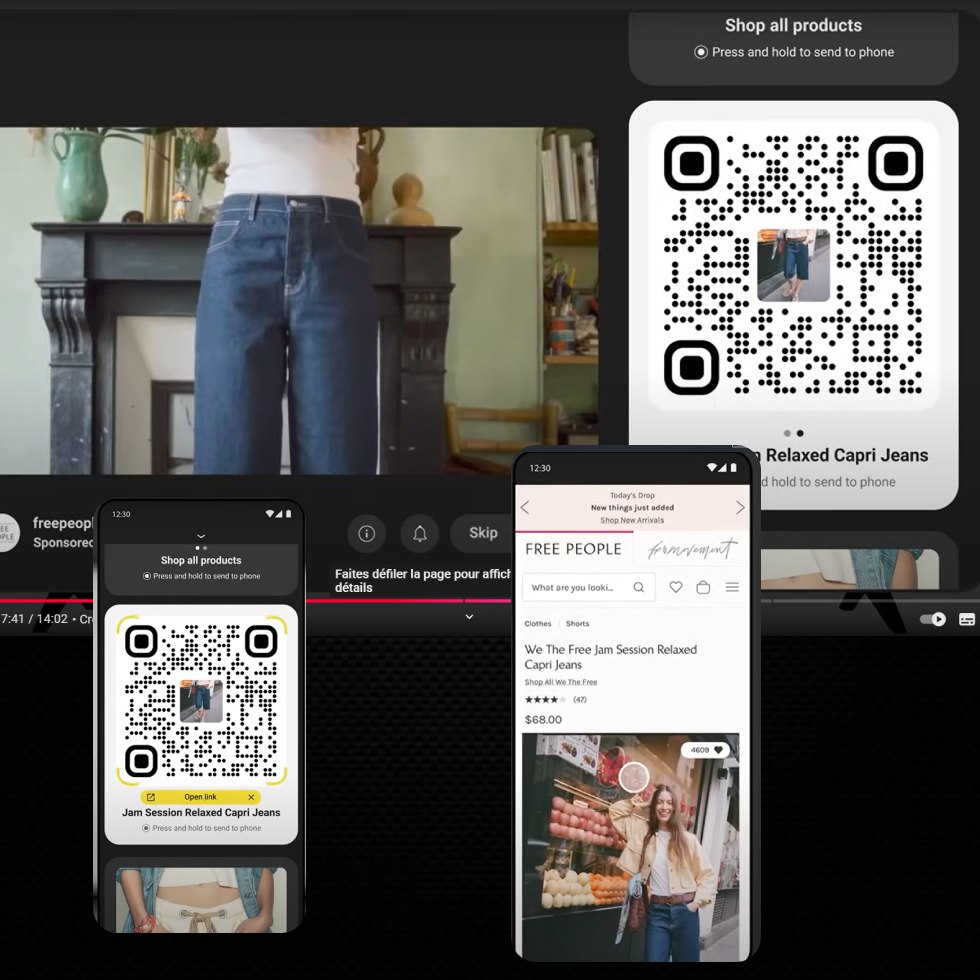Viewport: 980px width, 980px height.
Task: Expand the chevron below the French caption
Action: click(469, 617)
